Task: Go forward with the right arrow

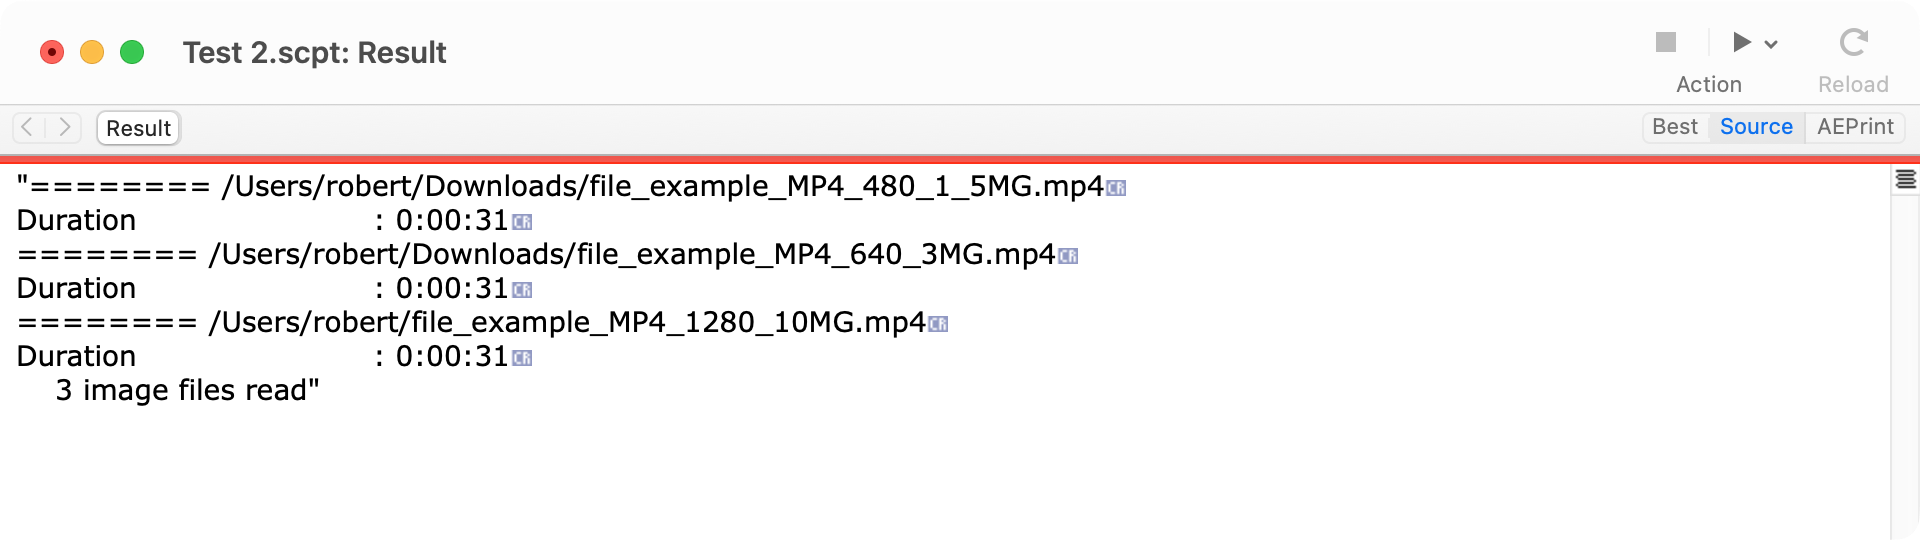Action: click(x=64, y=127)
